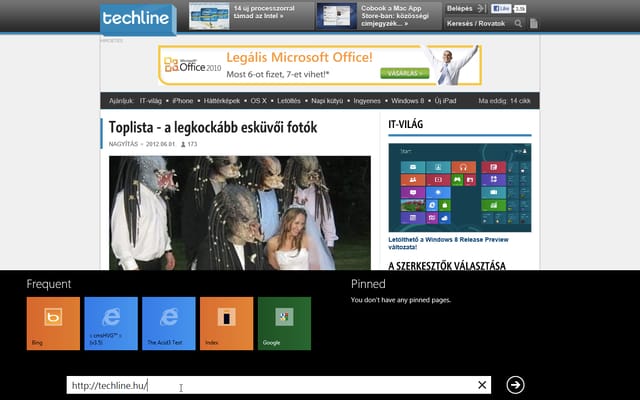Click 'Ma eddig: 14 cikk' text
The image size is (640, 400).
click(504, 101)
